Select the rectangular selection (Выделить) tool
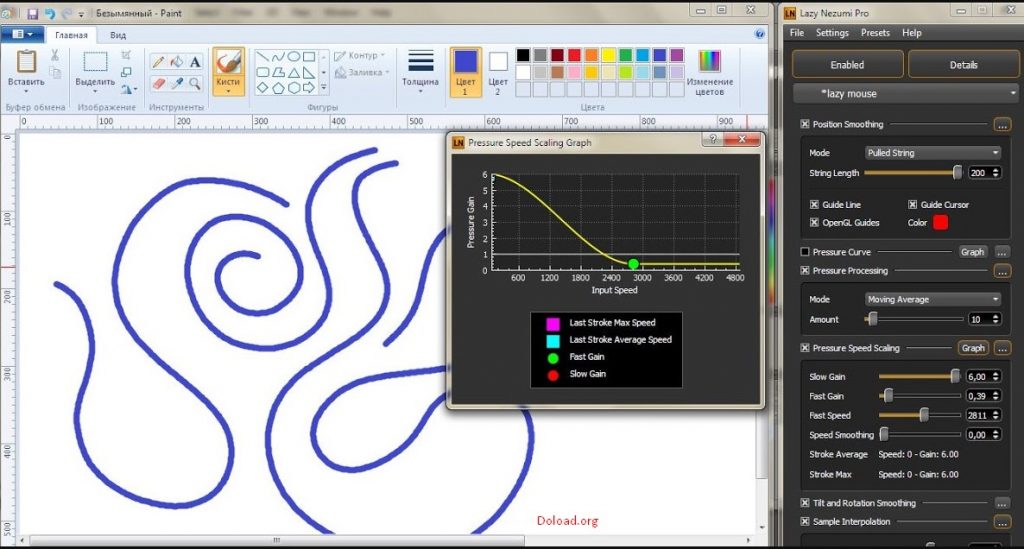Viewport: 1024px width, 549px height. (x=95, y=62)
